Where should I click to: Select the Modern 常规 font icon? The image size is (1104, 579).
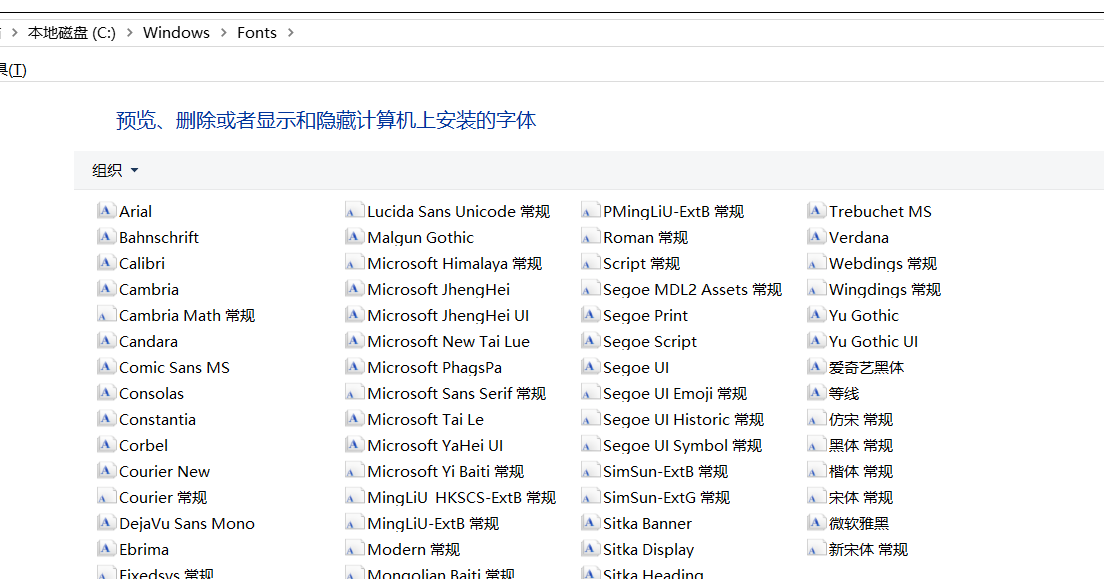[354, 549]
